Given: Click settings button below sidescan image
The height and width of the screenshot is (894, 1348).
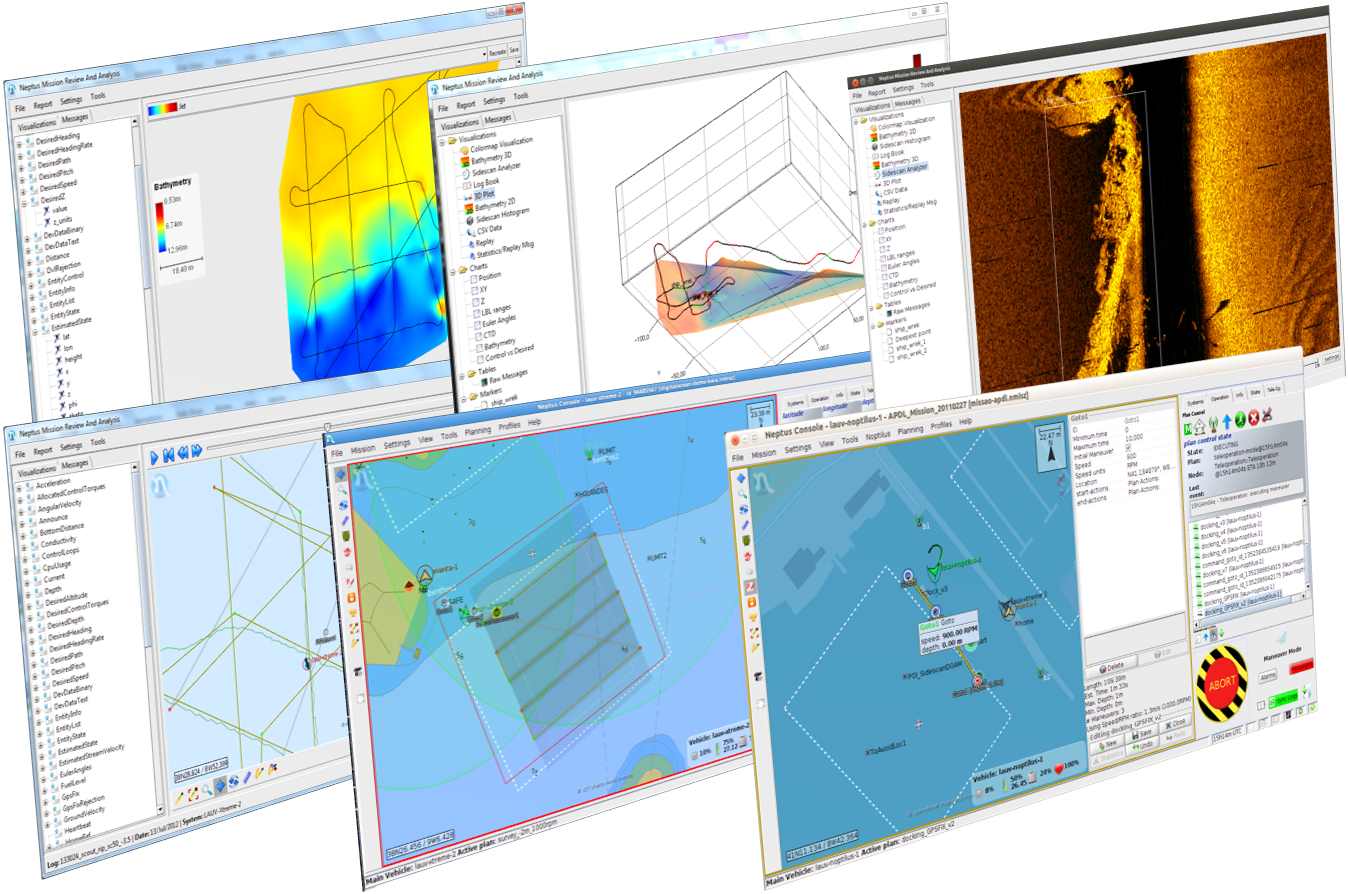Looking at the screenshot, I should tap(1330, 358).
